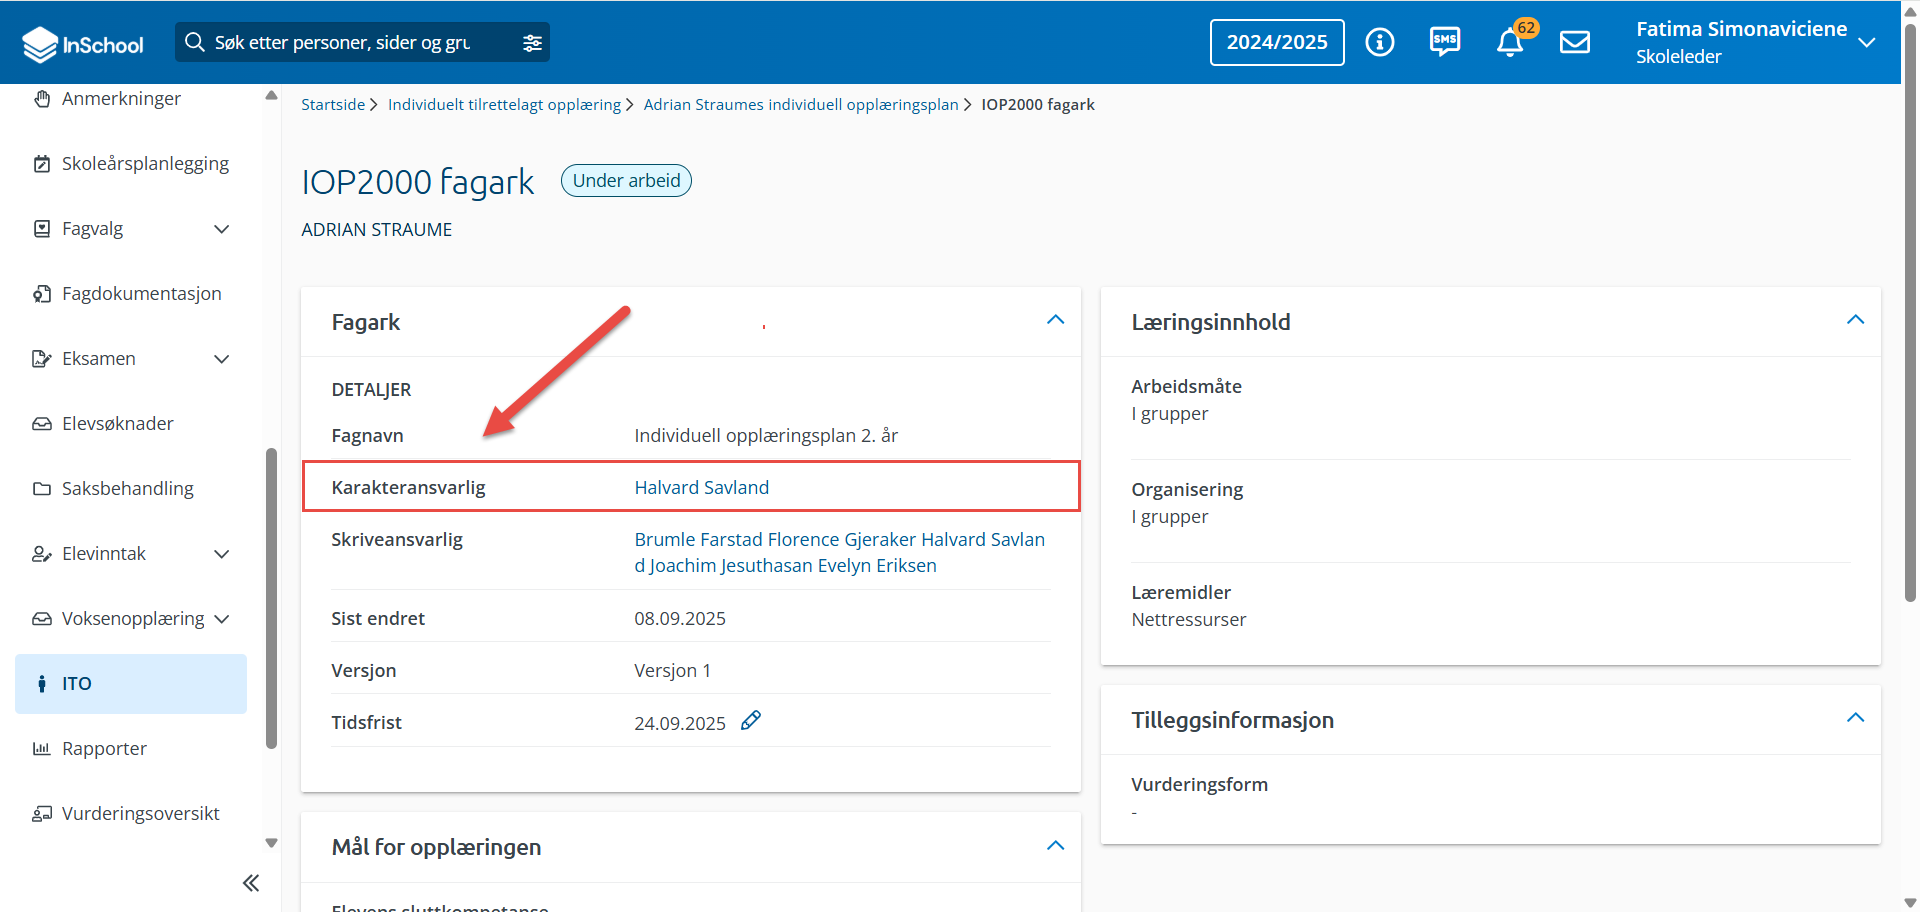Collapse the sidebar with double chevron
Image resolution: width=1920 pixels, height=912 pixels.
point(251,883)
